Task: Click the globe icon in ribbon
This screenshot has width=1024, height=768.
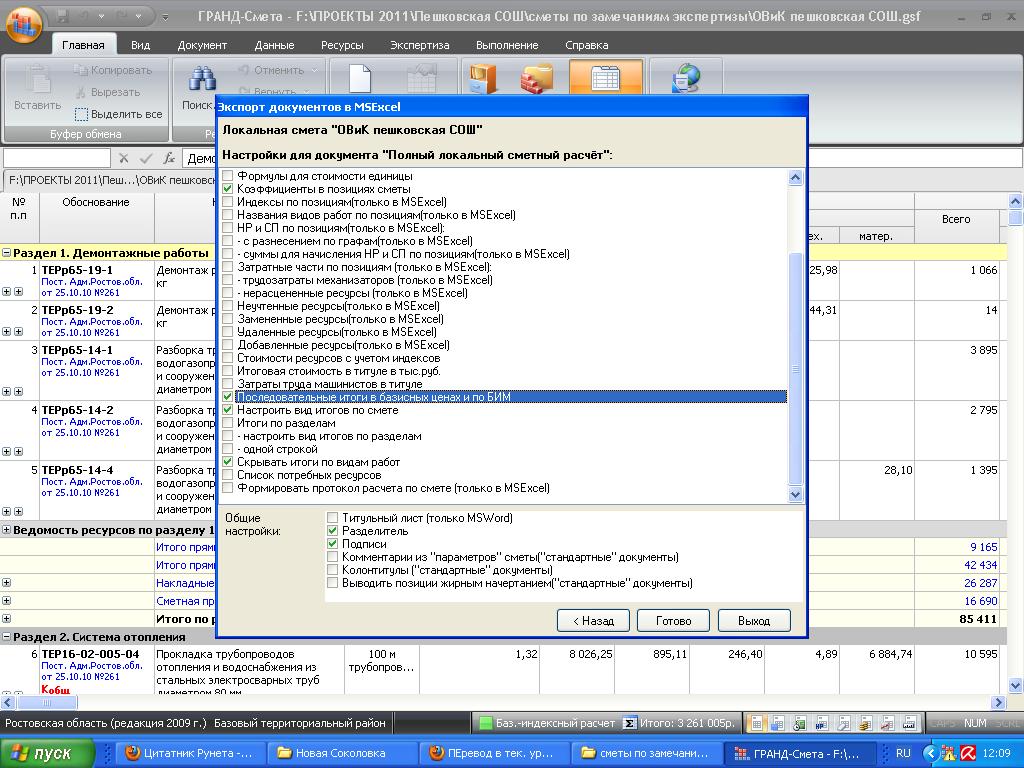Action: pos(686,79)
